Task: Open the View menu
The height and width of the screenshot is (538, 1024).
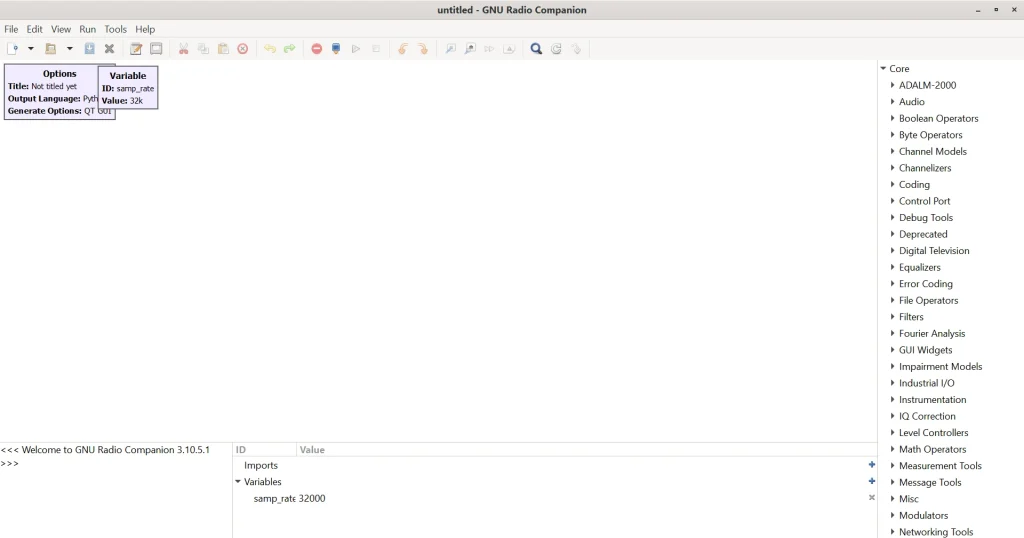Action: pos(61,29)
